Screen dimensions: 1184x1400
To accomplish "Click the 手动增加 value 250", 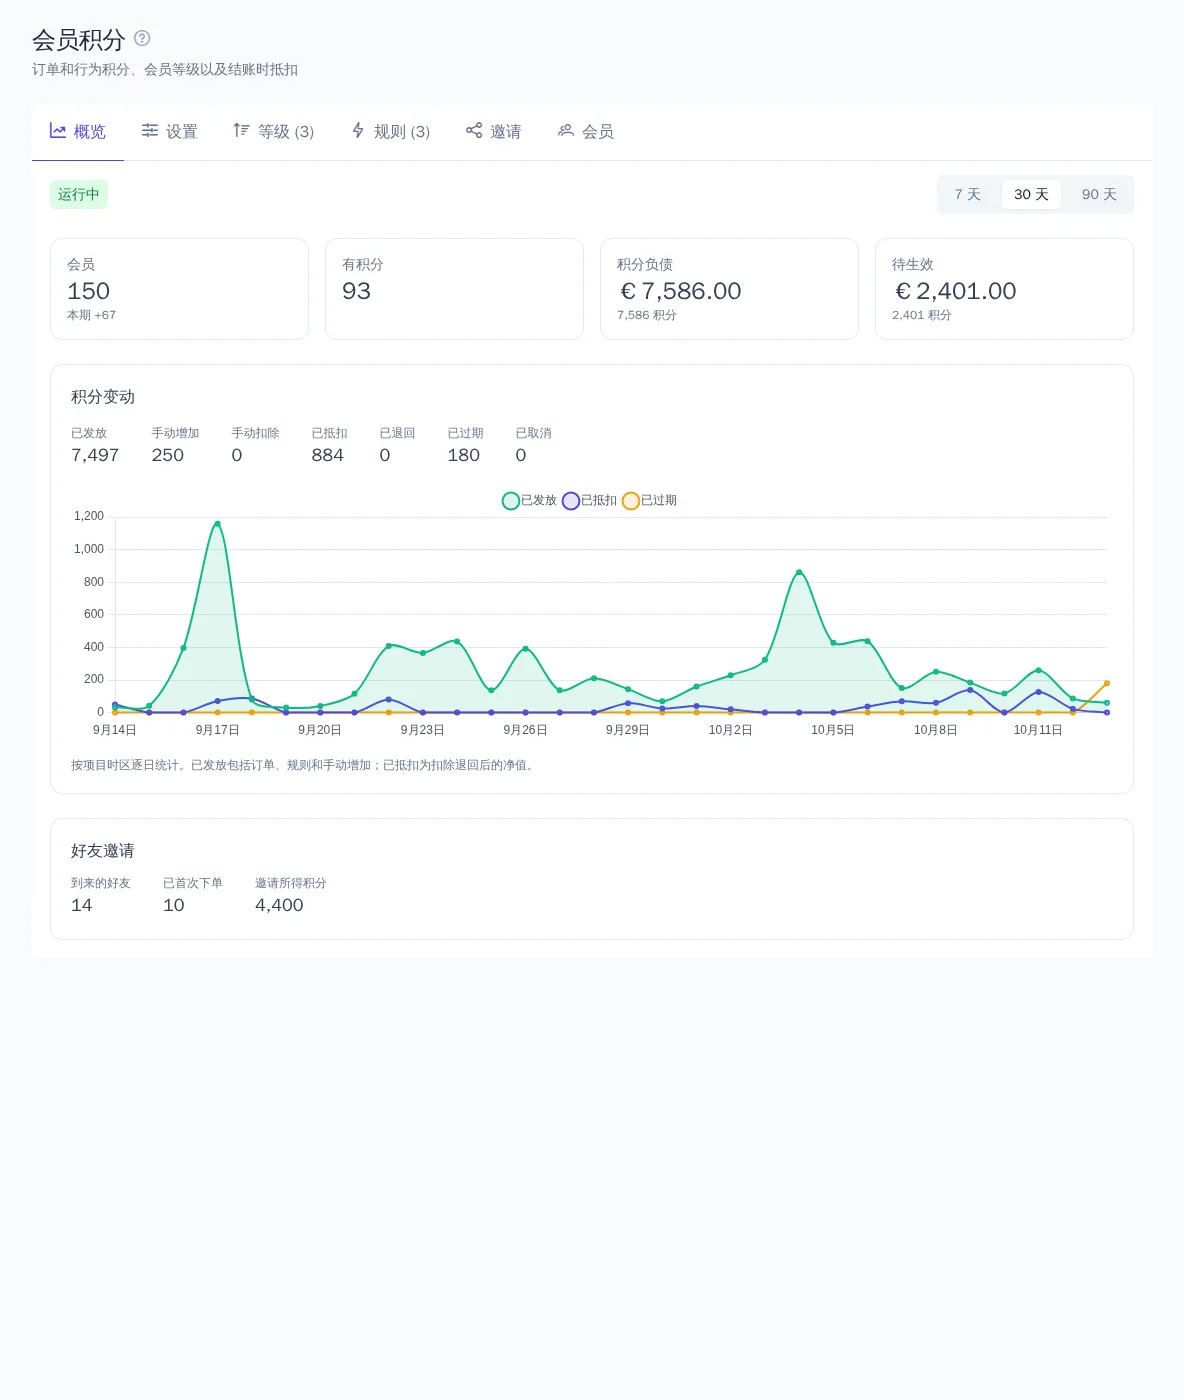I will [168, 455].
